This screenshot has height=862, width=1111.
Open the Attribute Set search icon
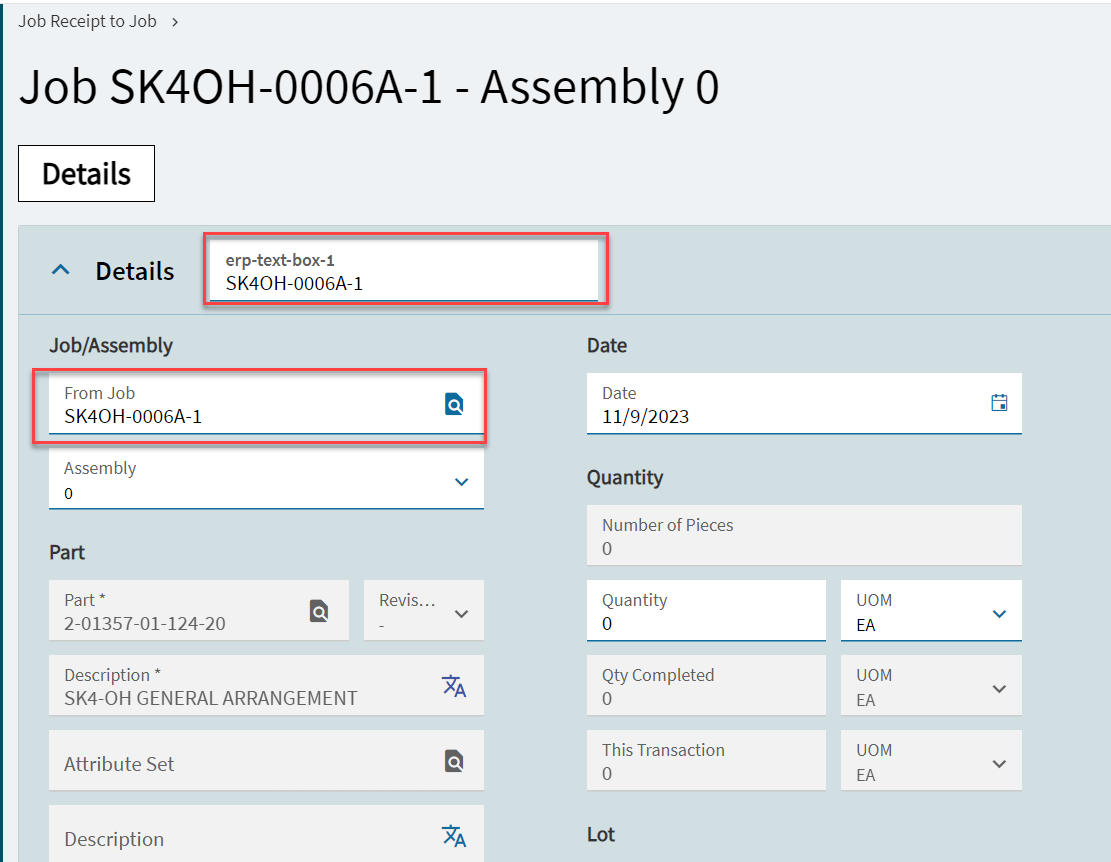coord(454,761)
